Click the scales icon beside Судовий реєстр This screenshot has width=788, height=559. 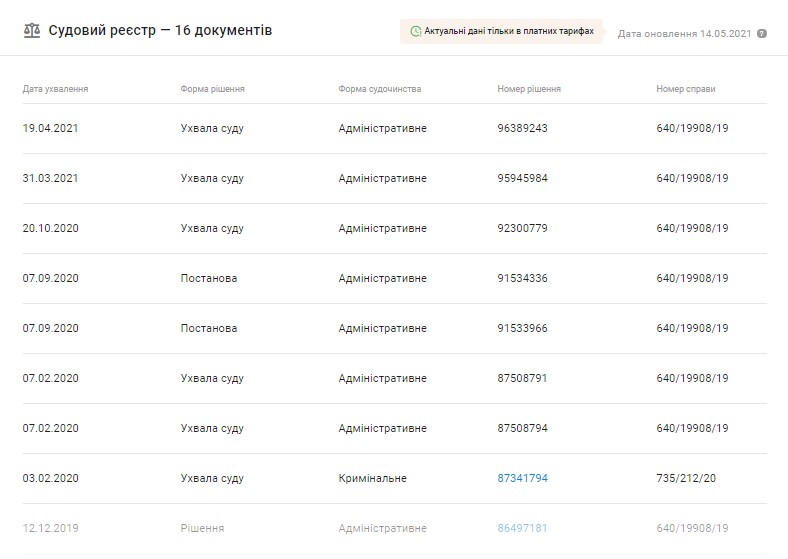(x=31, y=31)
